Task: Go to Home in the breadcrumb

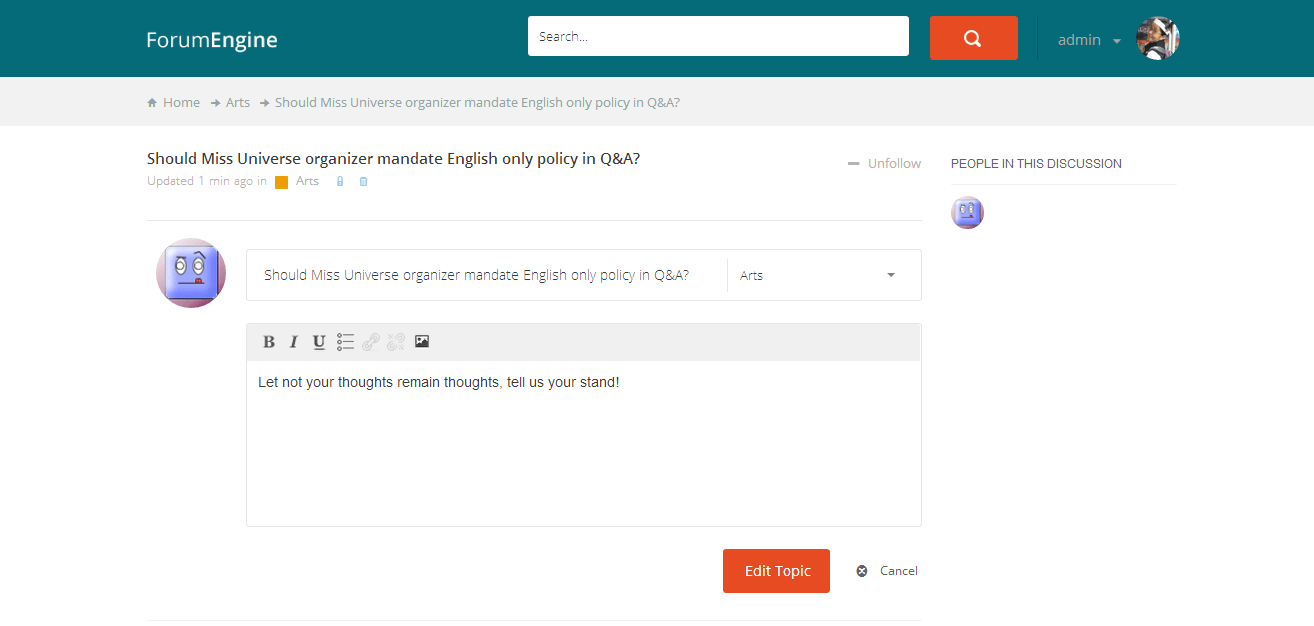Action: 182,102
